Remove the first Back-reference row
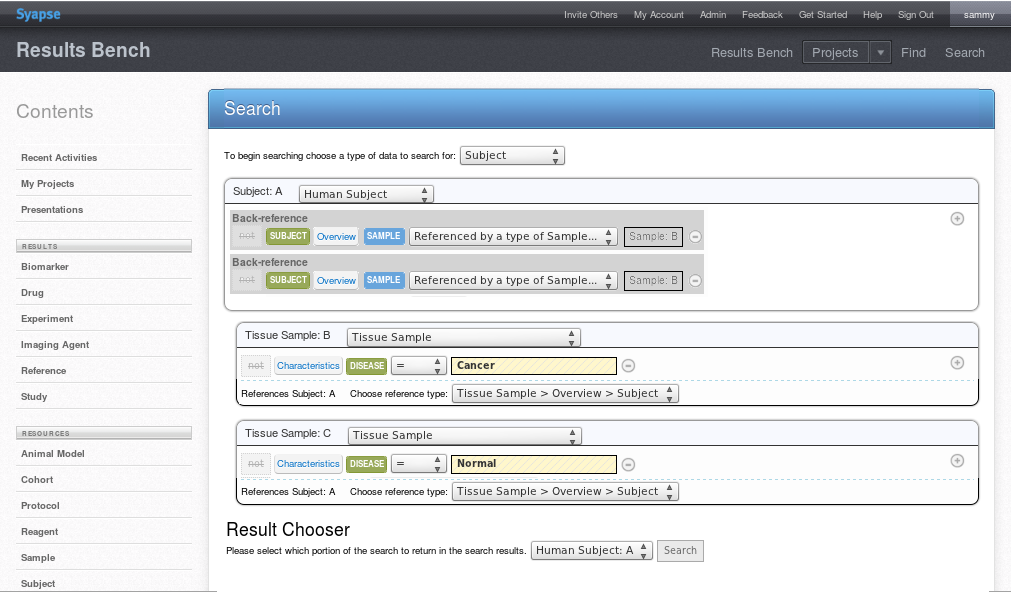This screenshot has width=1011, height=593. [x=696, y=237]
